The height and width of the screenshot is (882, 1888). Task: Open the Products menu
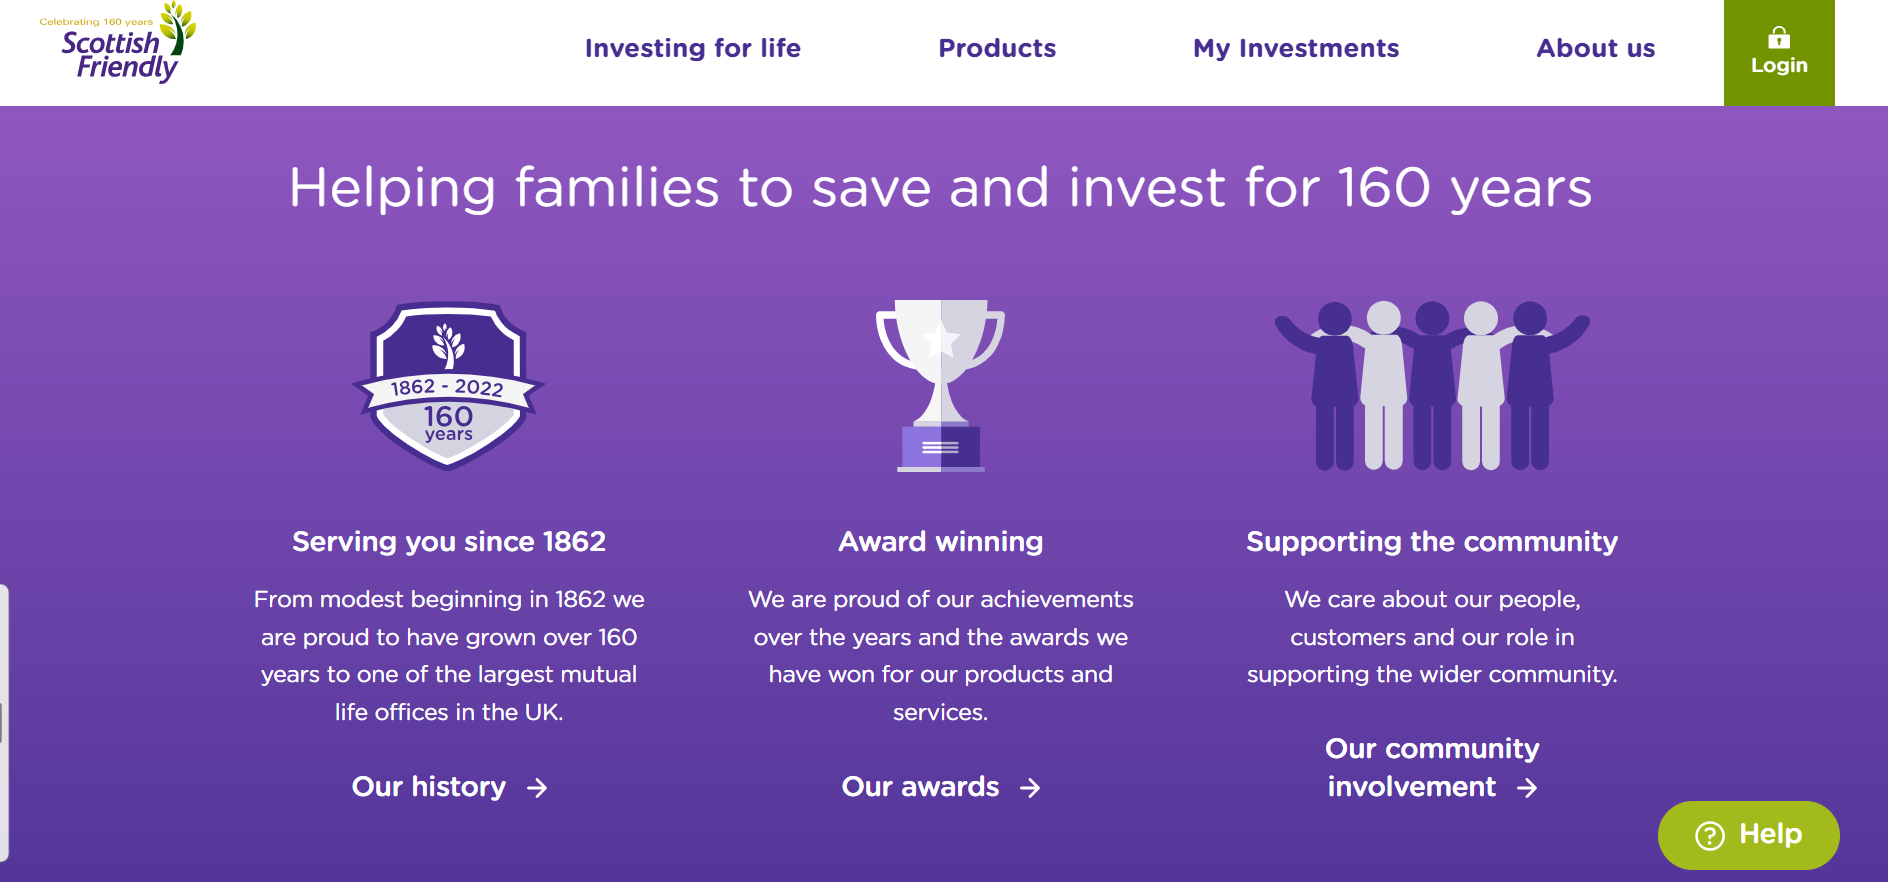997,48
